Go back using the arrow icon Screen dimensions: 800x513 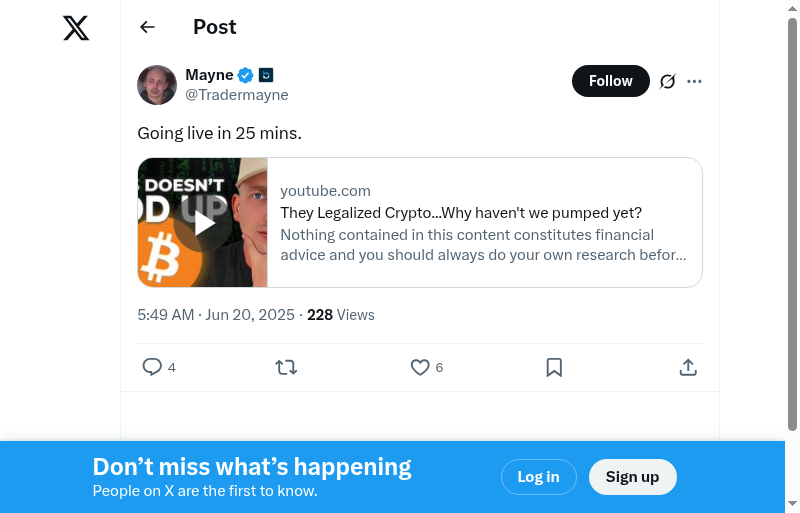point(148,27)
